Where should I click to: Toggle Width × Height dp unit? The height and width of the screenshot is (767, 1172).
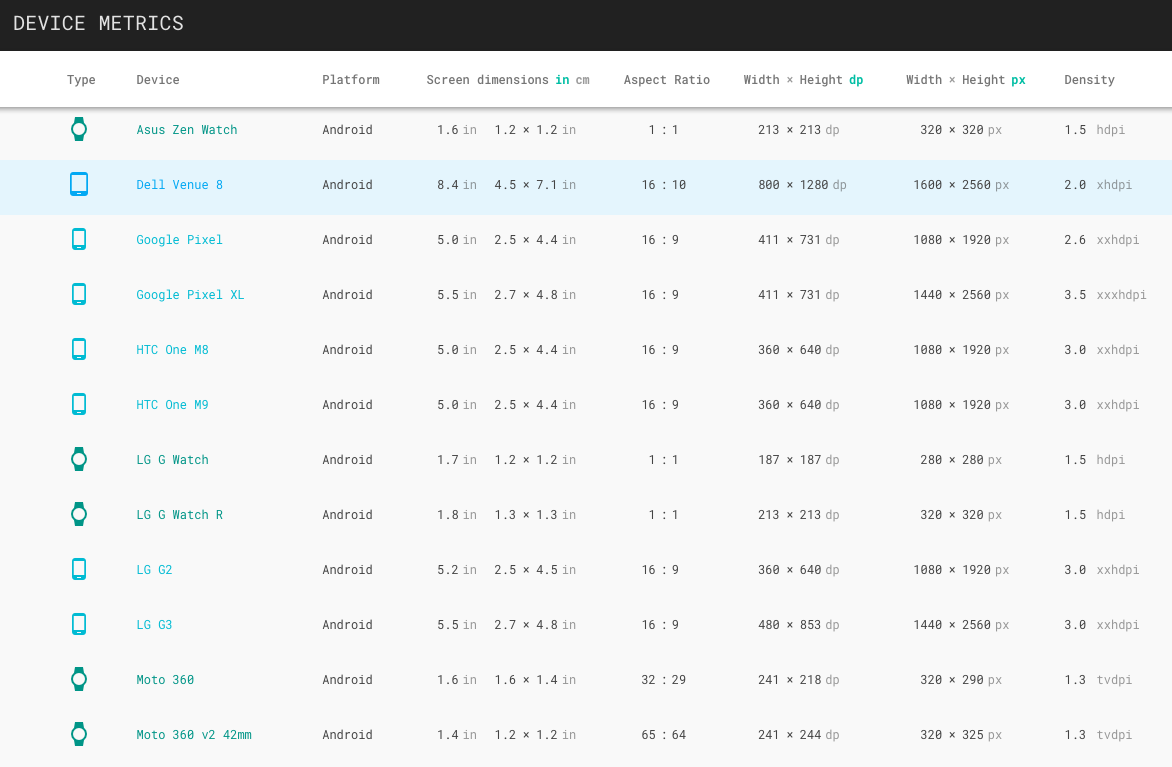(856, 80)
